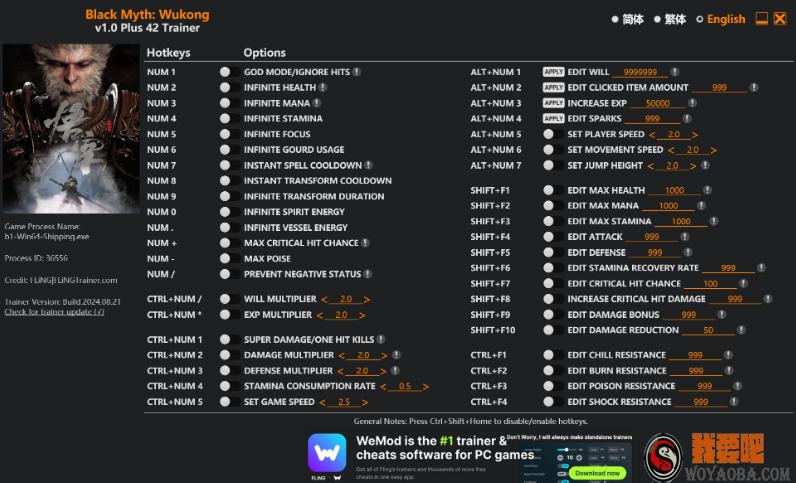Increase Set Game Speed with right arrow

365,402
